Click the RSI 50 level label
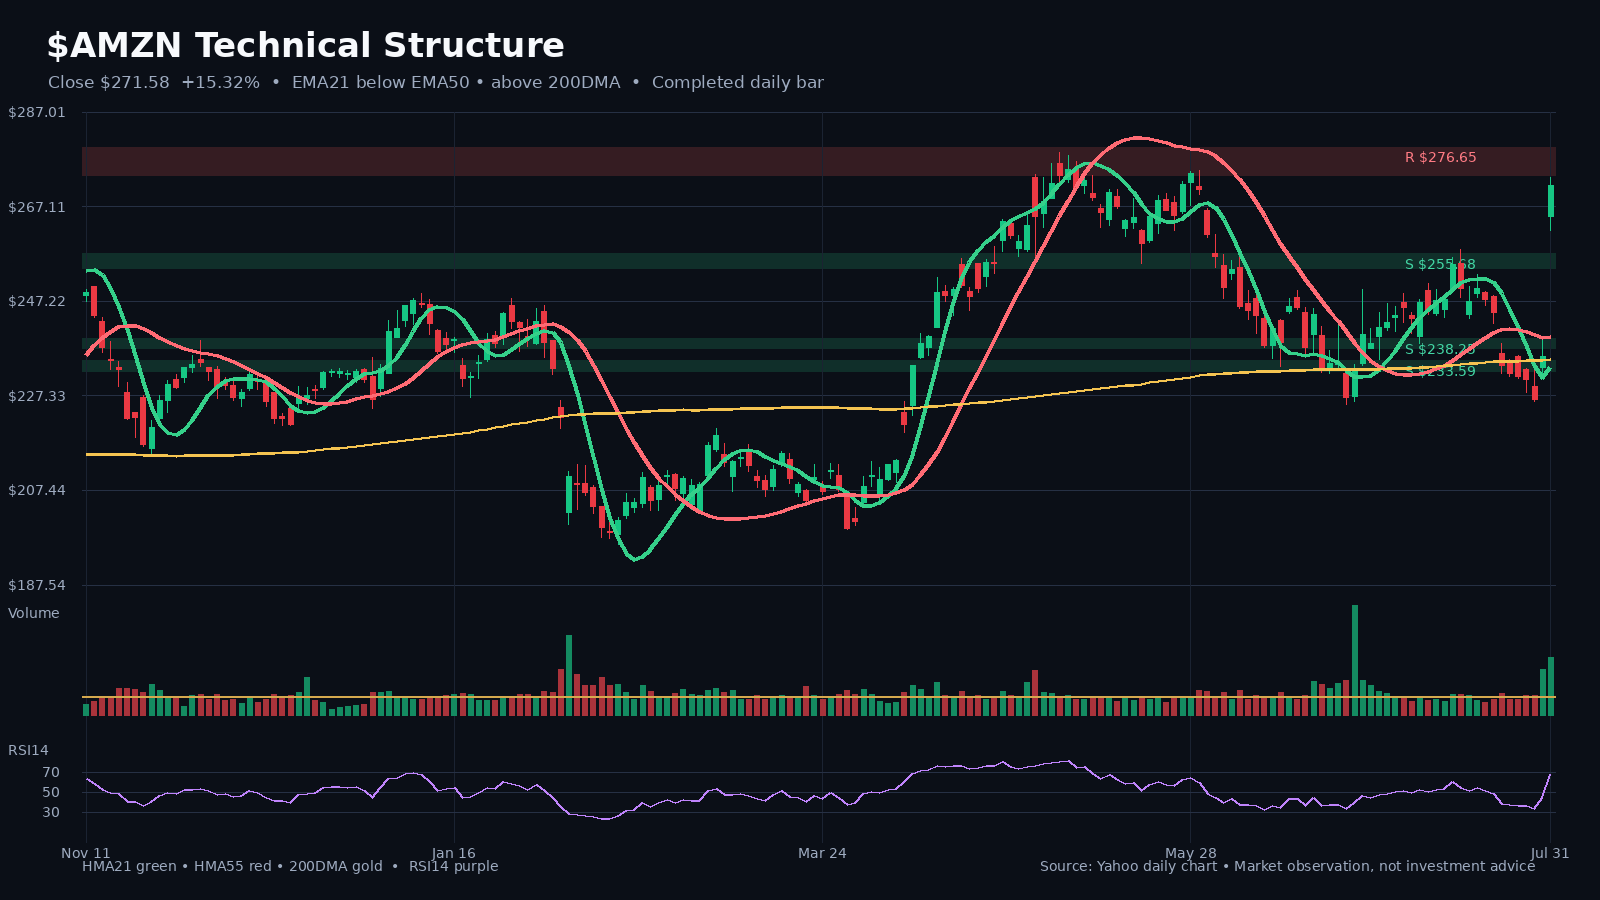The height and width of the screenshot is (900, 1600). 51,792
